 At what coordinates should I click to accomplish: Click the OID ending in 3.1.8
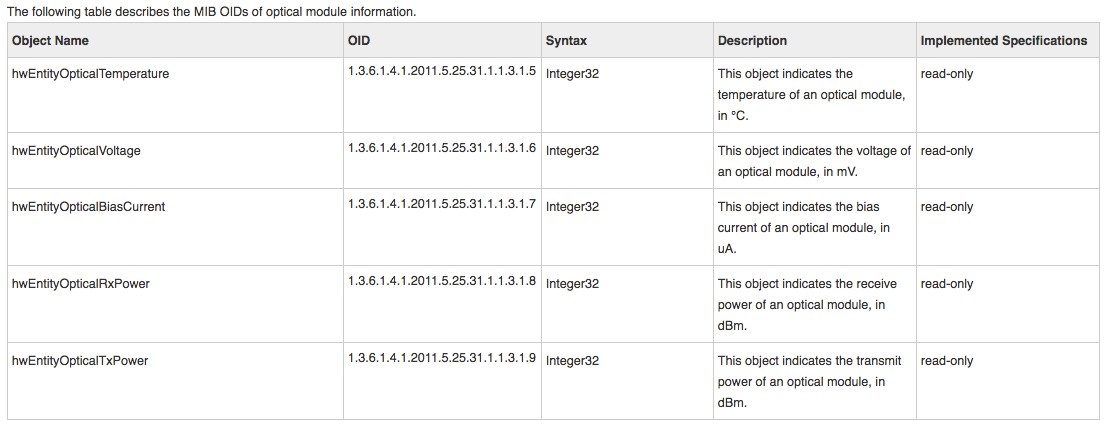(x=442, y=281)
